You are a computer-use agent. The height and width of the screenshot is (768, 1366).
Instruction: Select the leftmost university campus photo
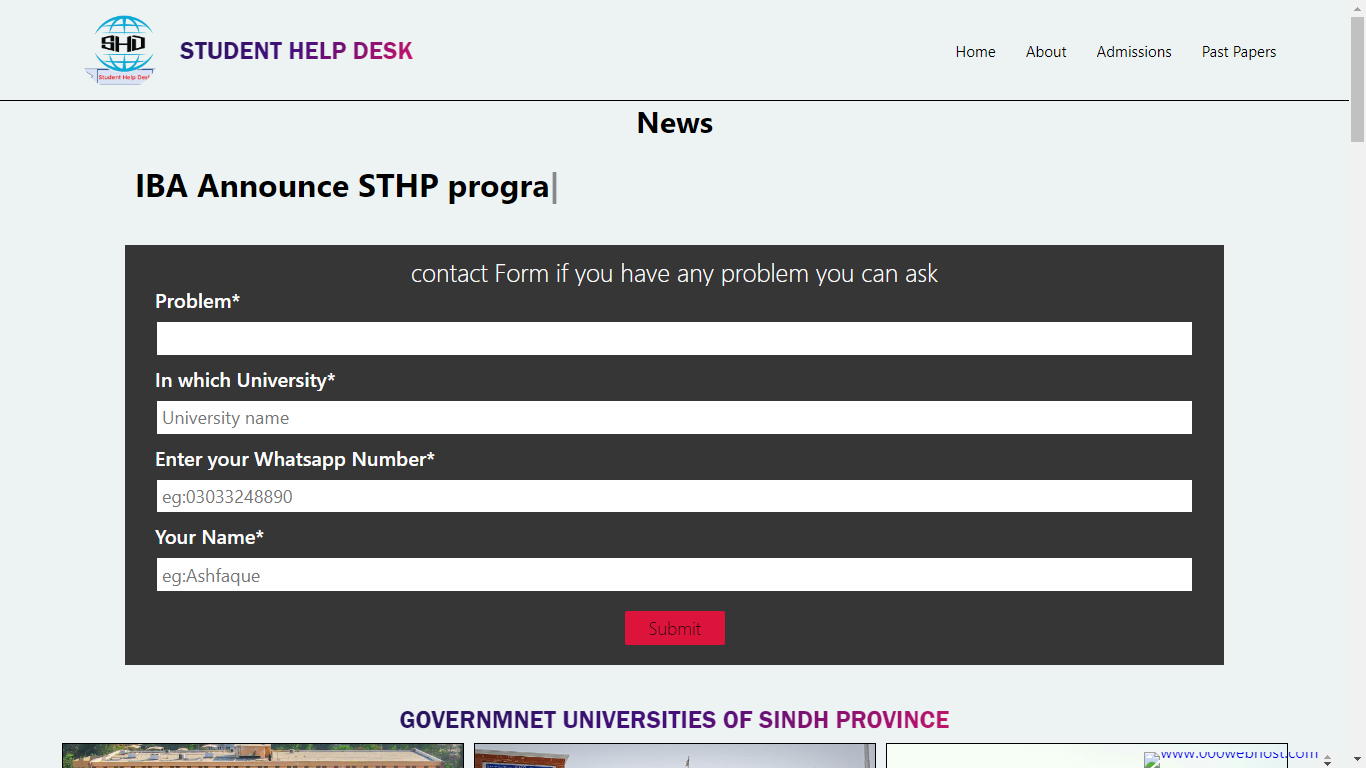262,758
